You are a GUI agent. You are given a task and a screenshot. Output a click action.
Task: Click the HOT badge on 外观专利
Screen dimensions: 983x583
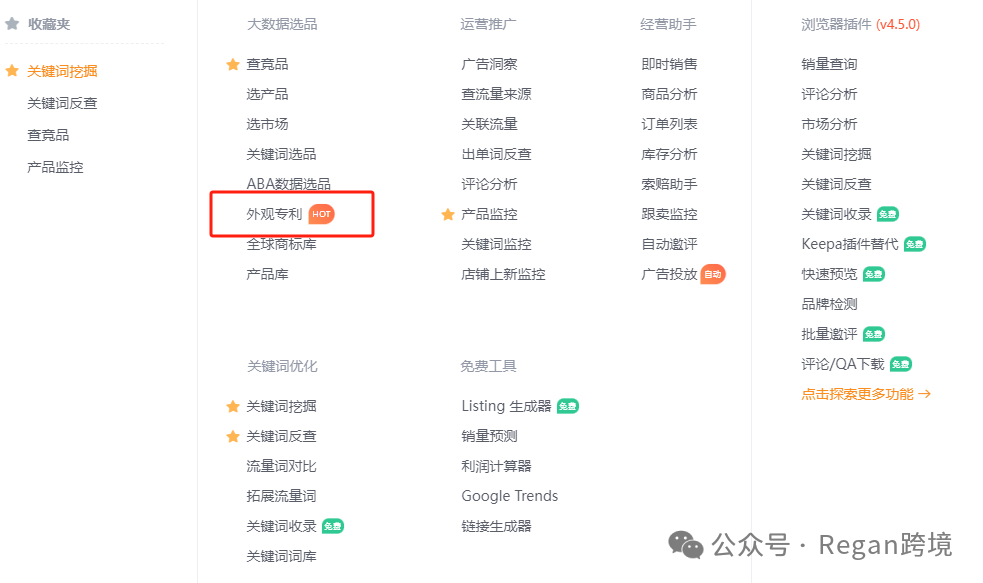tap(322, 213)
